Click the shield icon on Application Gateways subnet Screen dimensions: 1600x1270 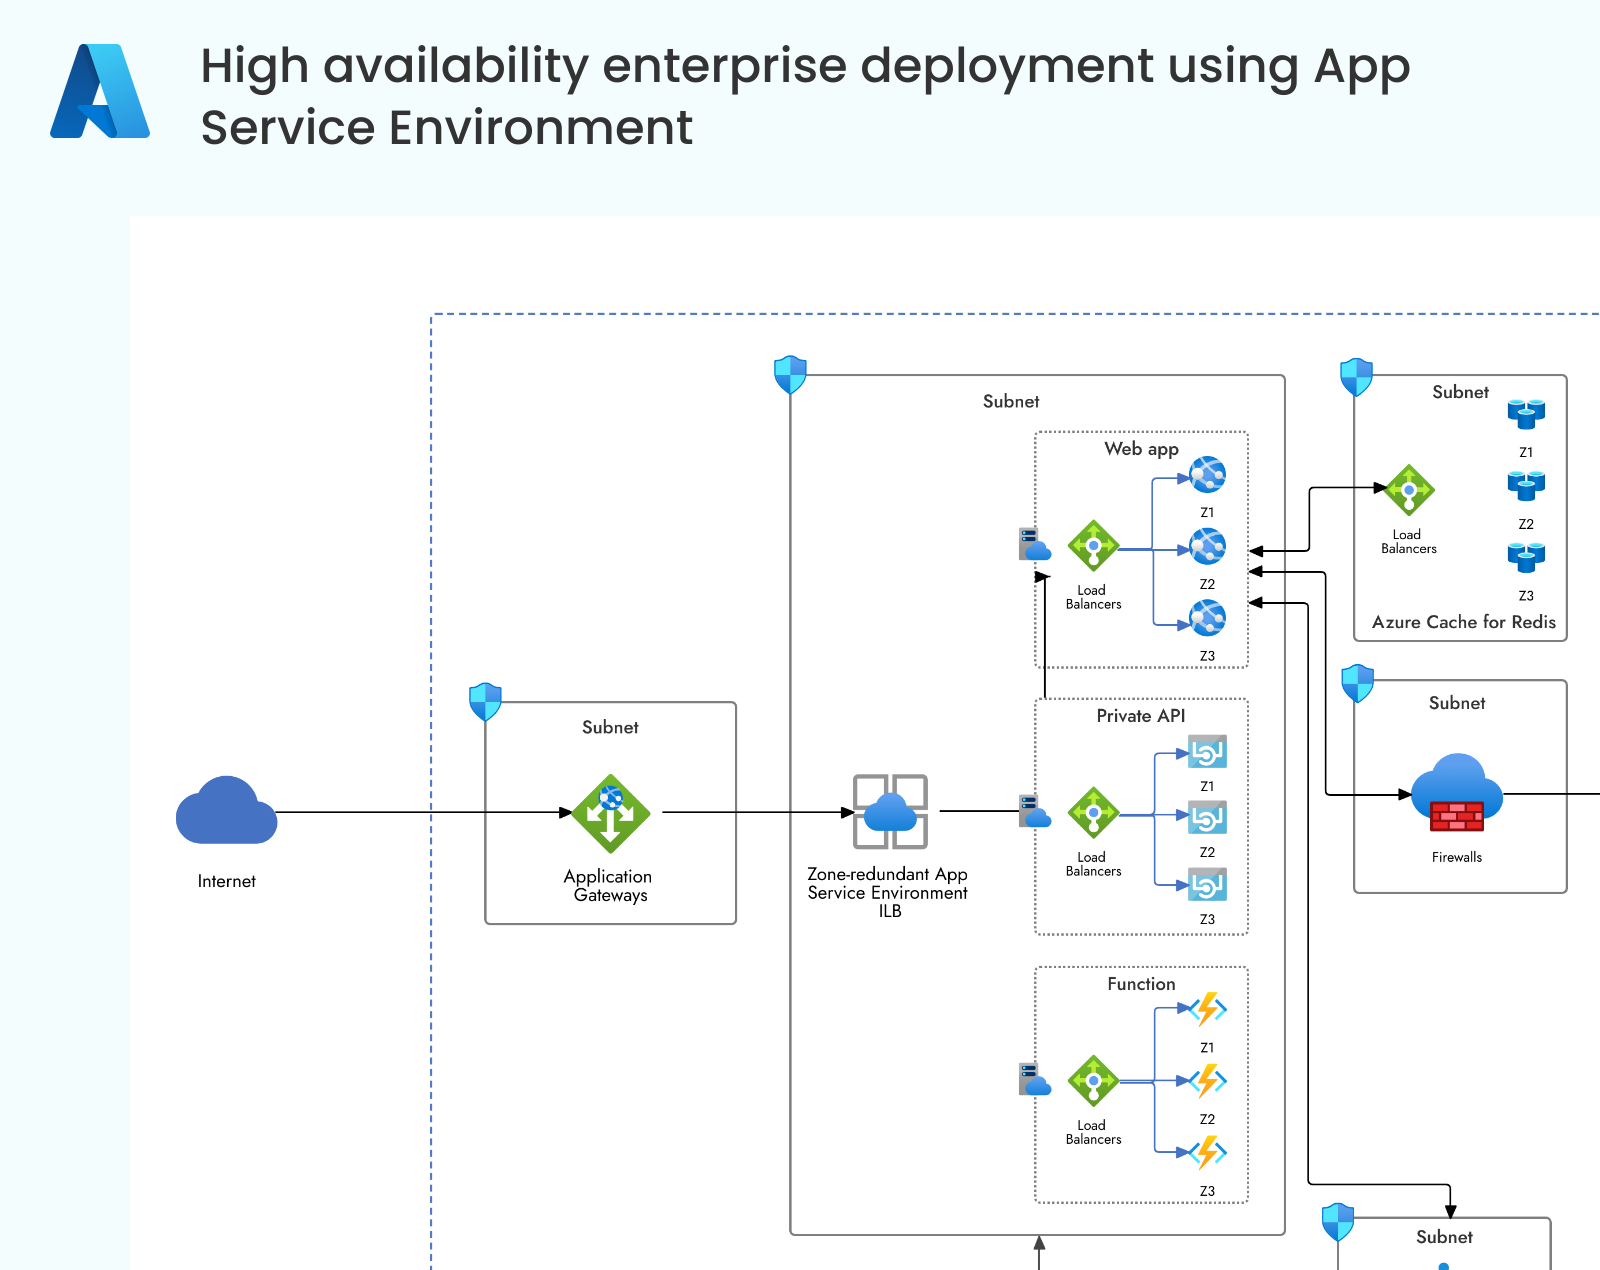click(x=485, y=702)
